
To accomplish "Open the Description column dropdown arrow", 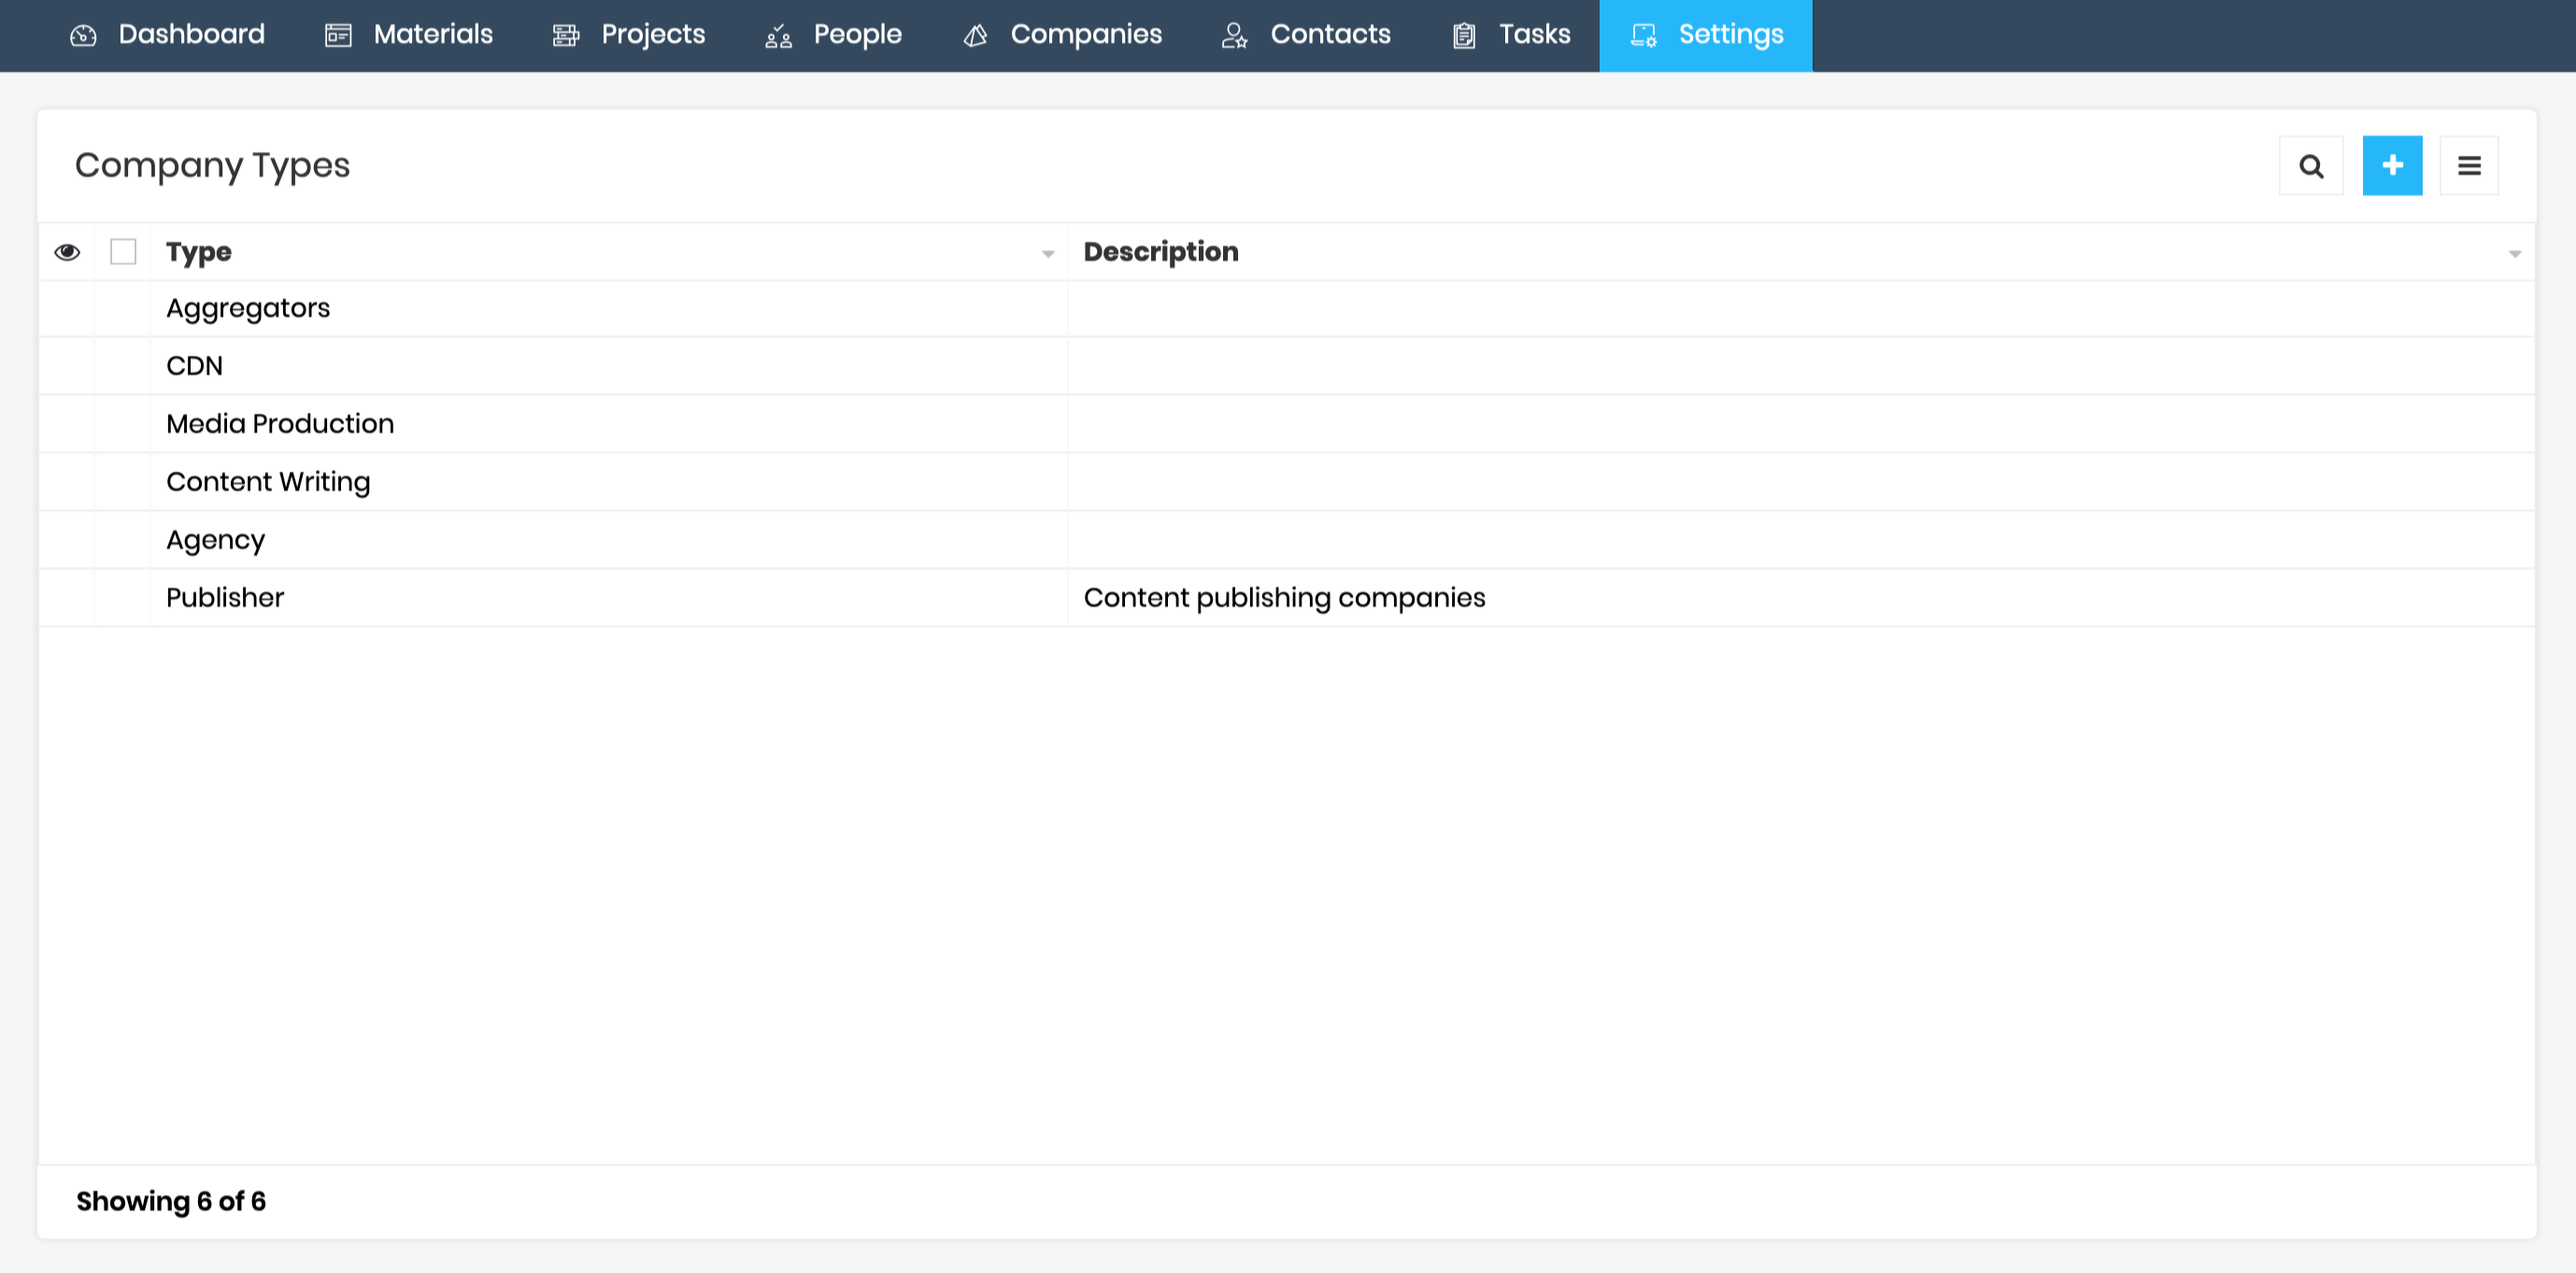I will tap(2514, 254).
